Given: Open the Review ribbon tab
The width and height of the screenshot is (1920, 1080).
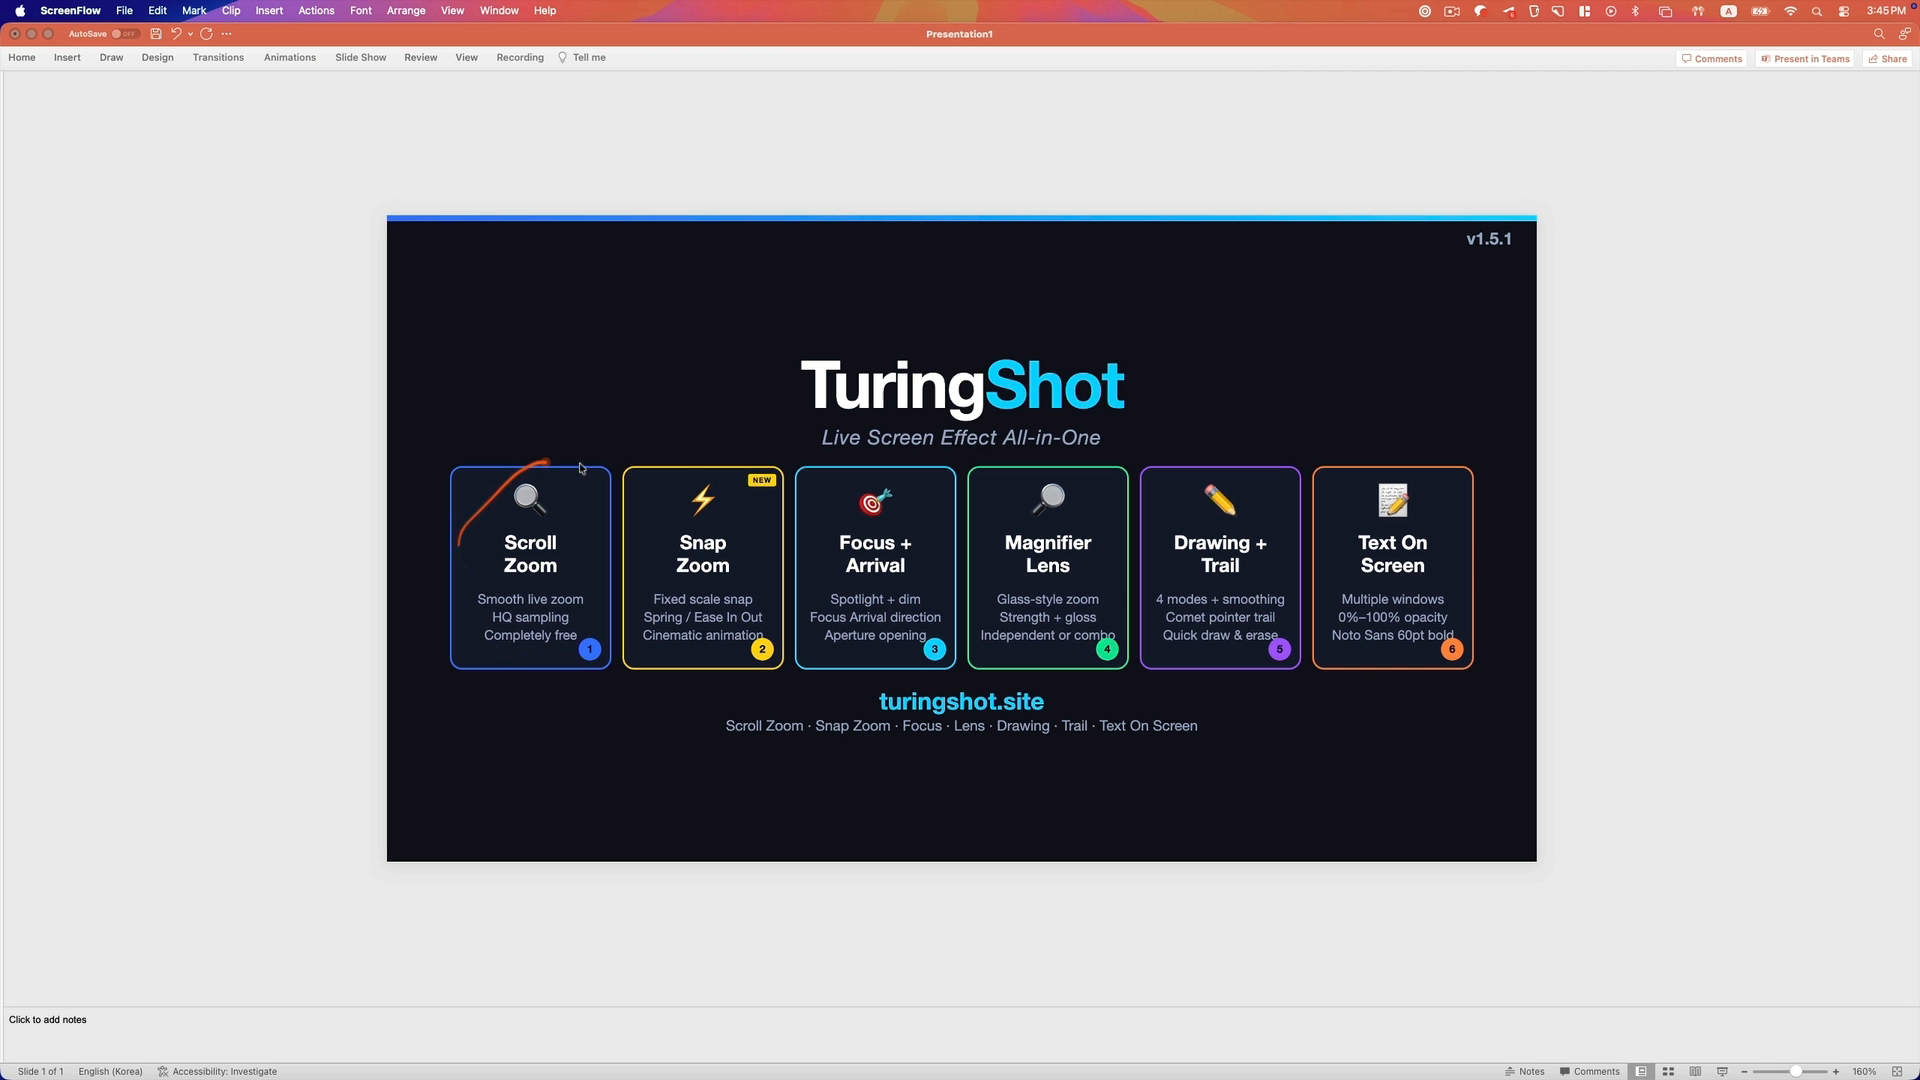Looking at the screenshot, I should [420, 58].
